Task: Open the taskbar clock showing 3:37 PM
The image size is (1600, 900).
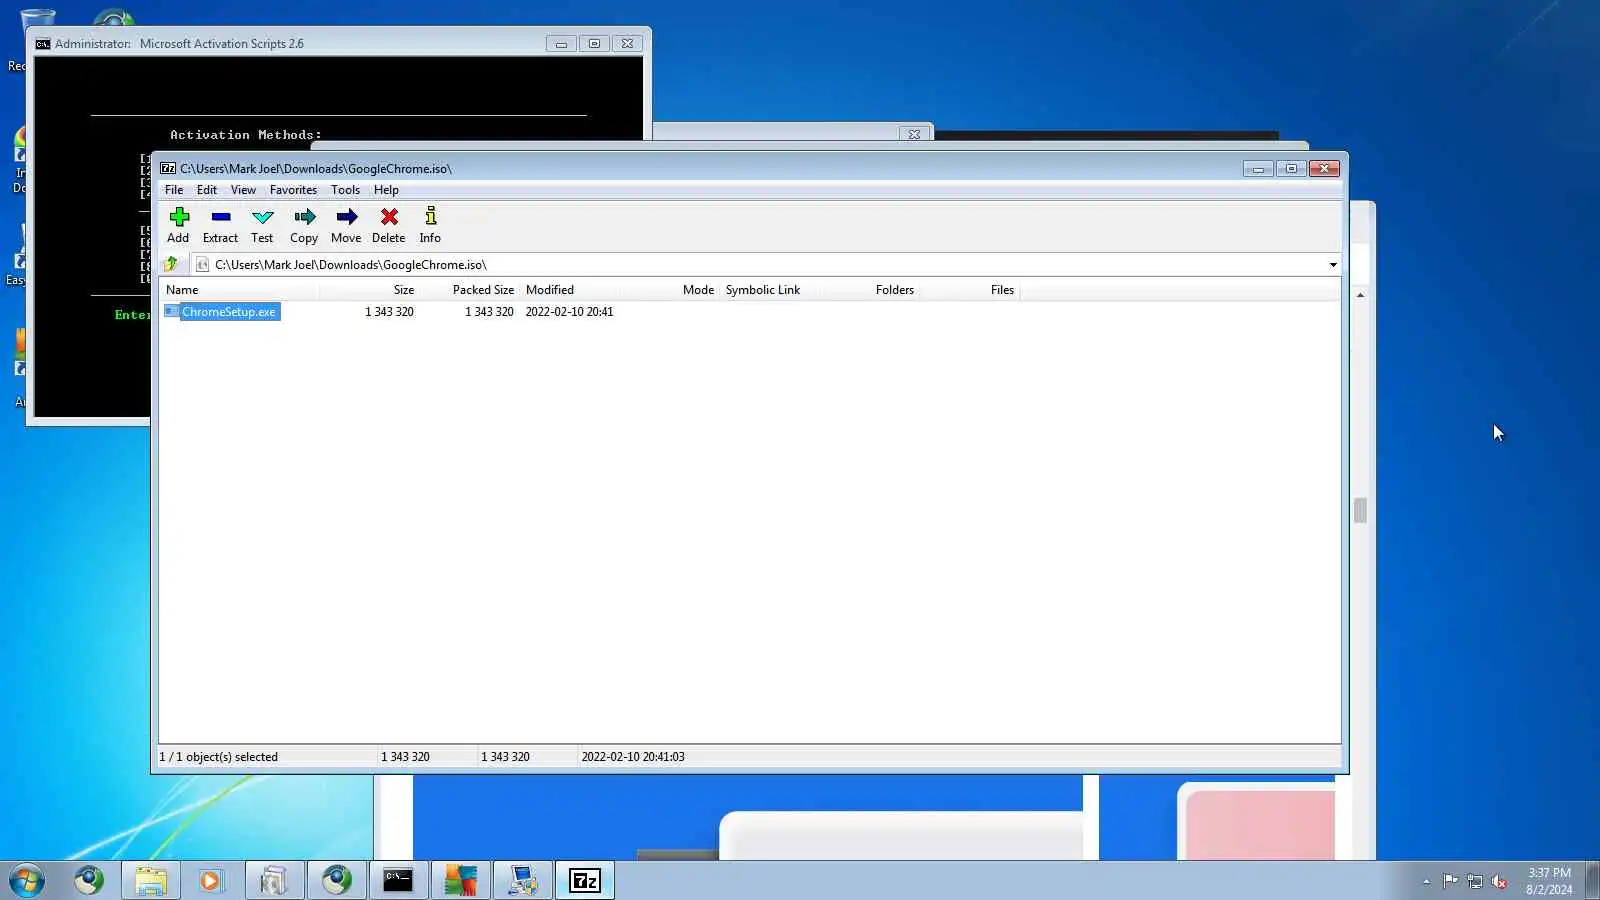Action: (1549, 881)
